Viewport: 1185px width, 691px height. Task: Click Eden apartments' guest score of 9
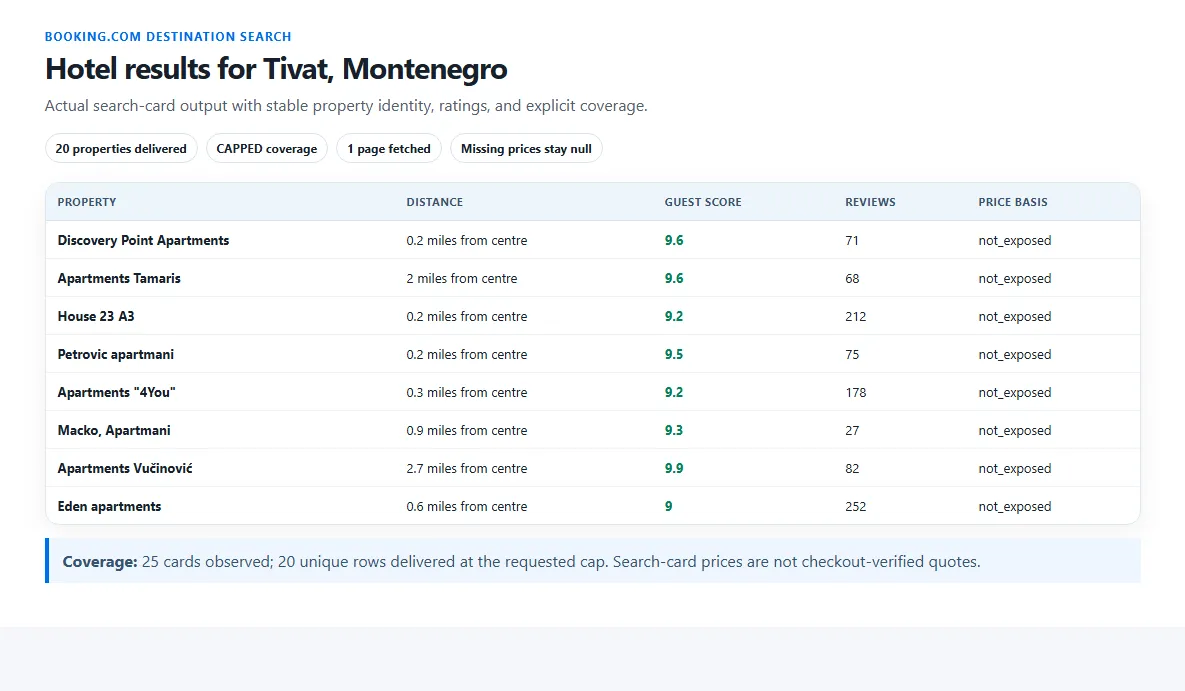point(668,506)
